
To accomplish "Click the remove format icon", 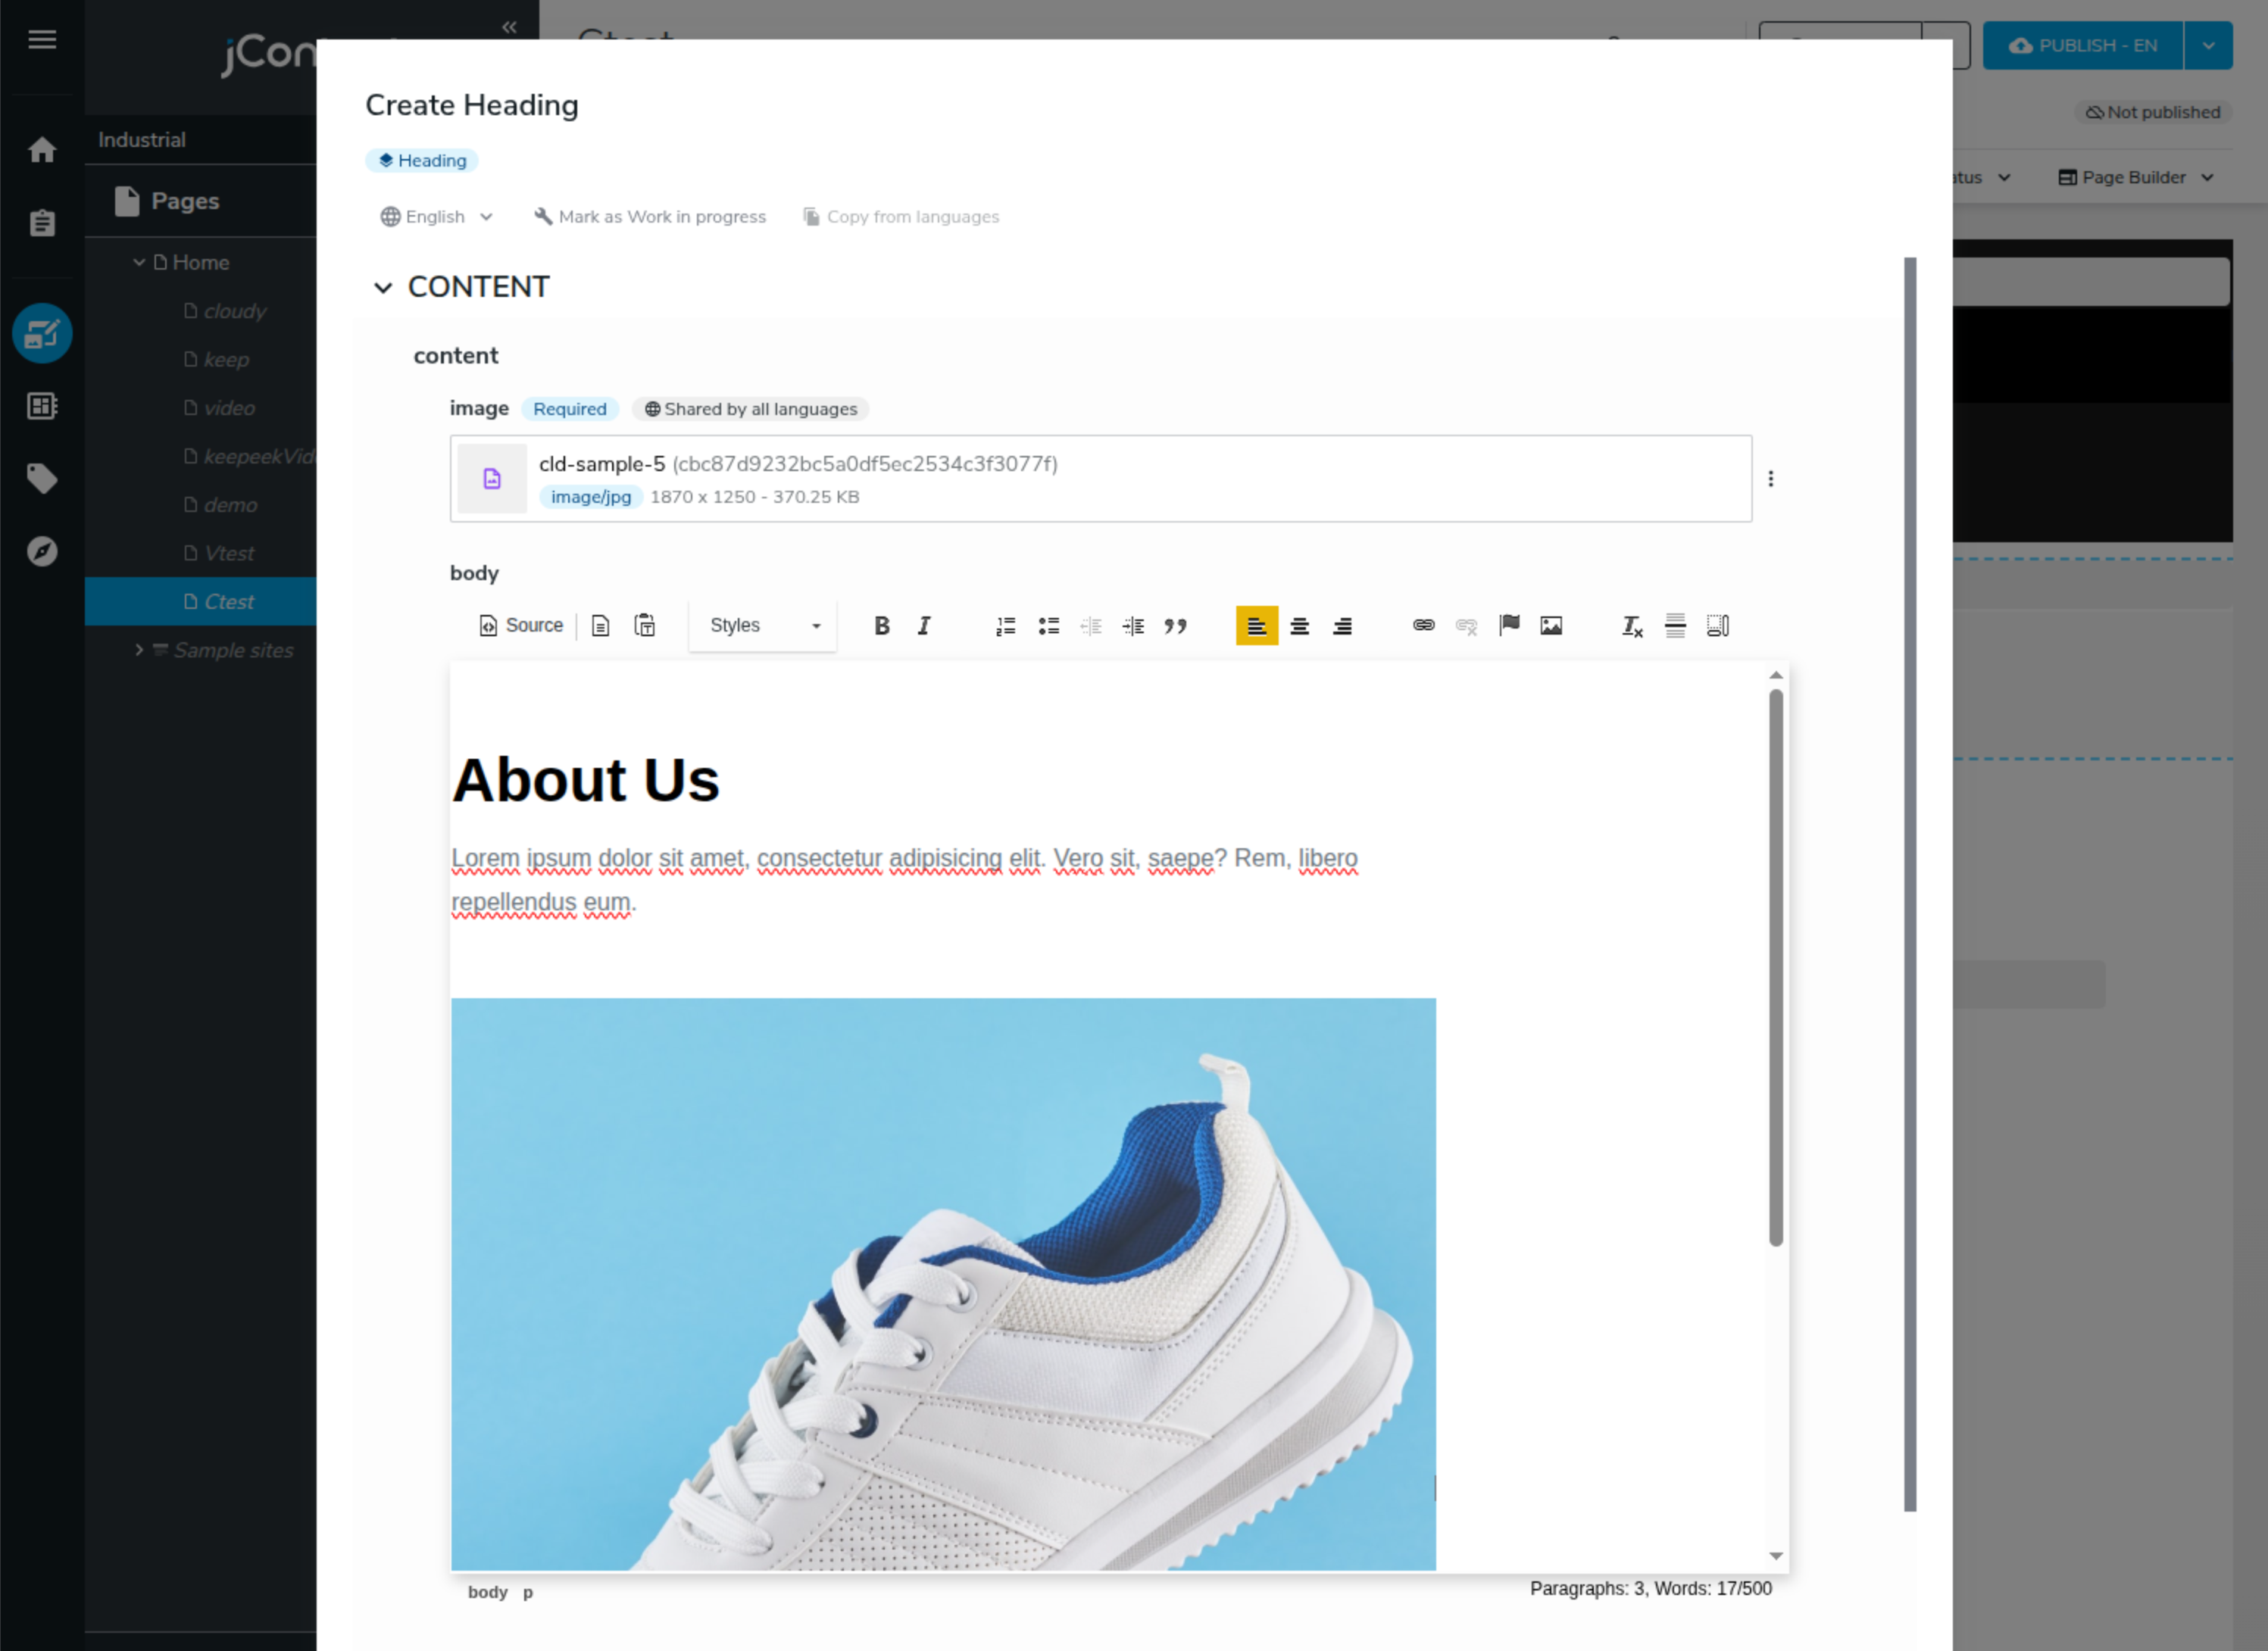I will (x=1632, y=626).
